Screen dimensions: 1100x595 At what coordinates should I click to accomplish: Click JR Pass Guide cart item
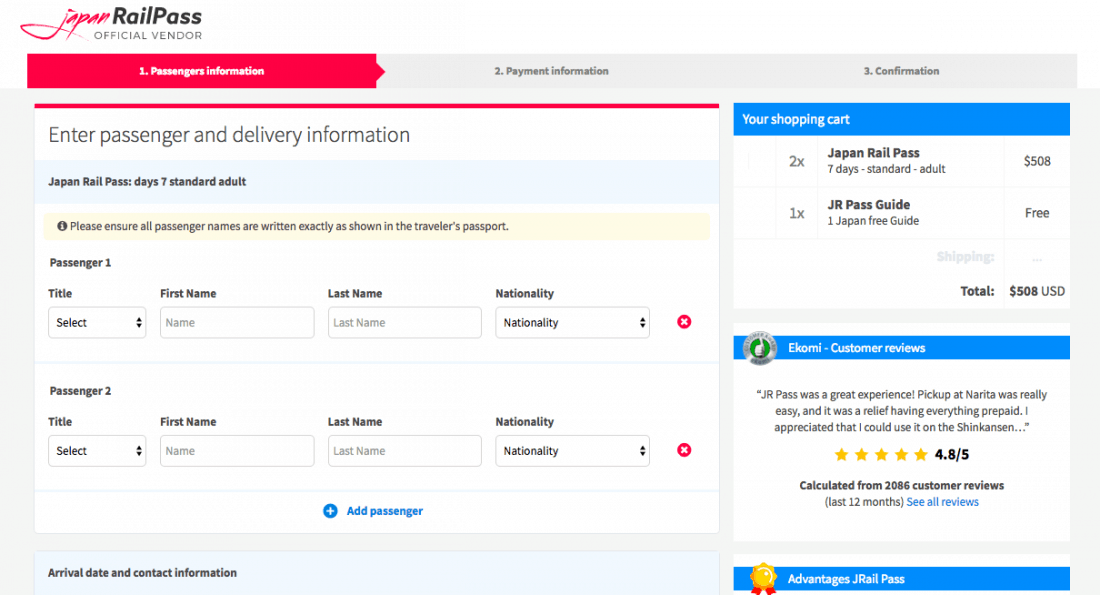873,213
